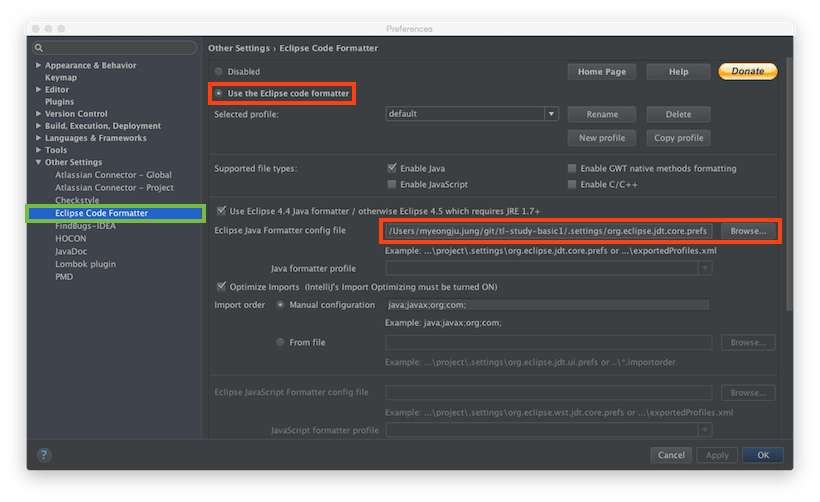
Task: Click Browse next to From file field
Action: click(x=748, y=343)
